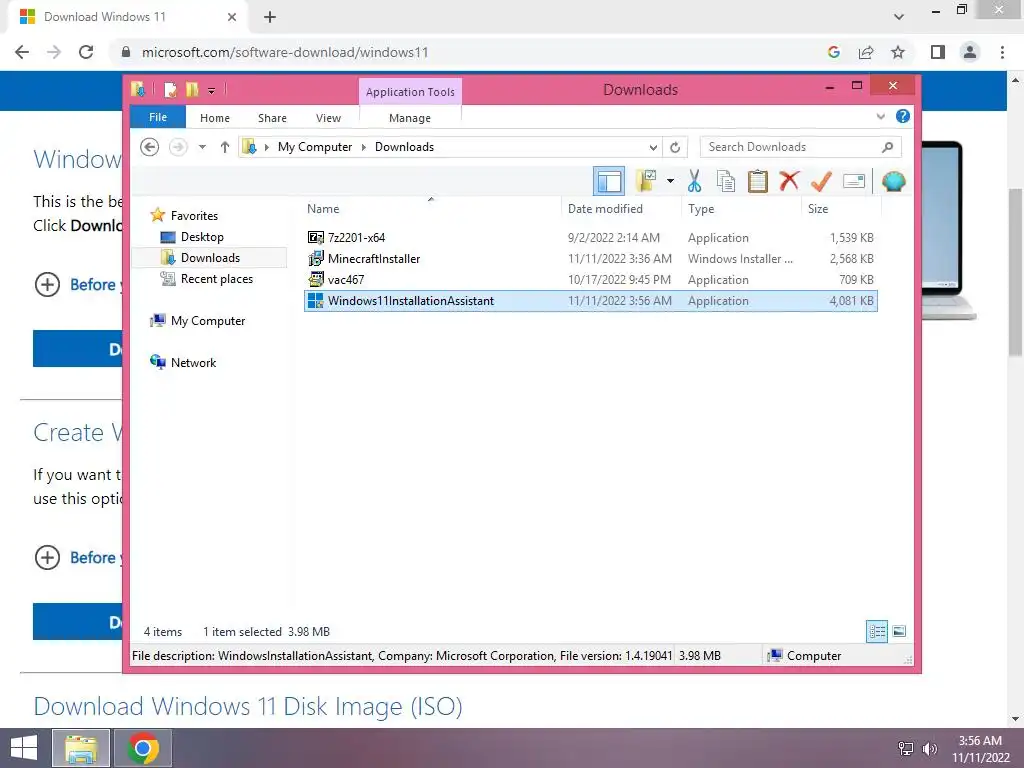The image size is (1024, 768).
Task: Open the Share ribbon tab
Action: pyautogui.click(x=272, y=118)
